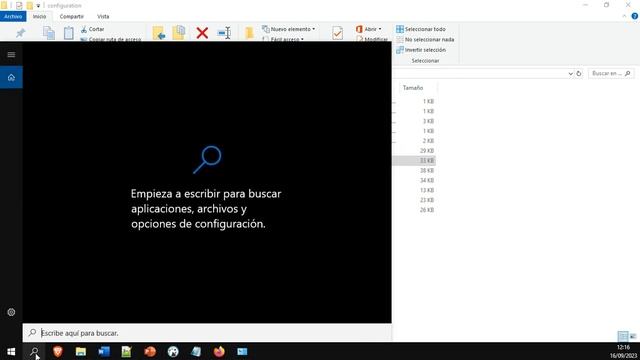Image resolution: width=640 pixels, height=360 pixels.
Task: Click the New folder icon
Action: coord(249,33)
